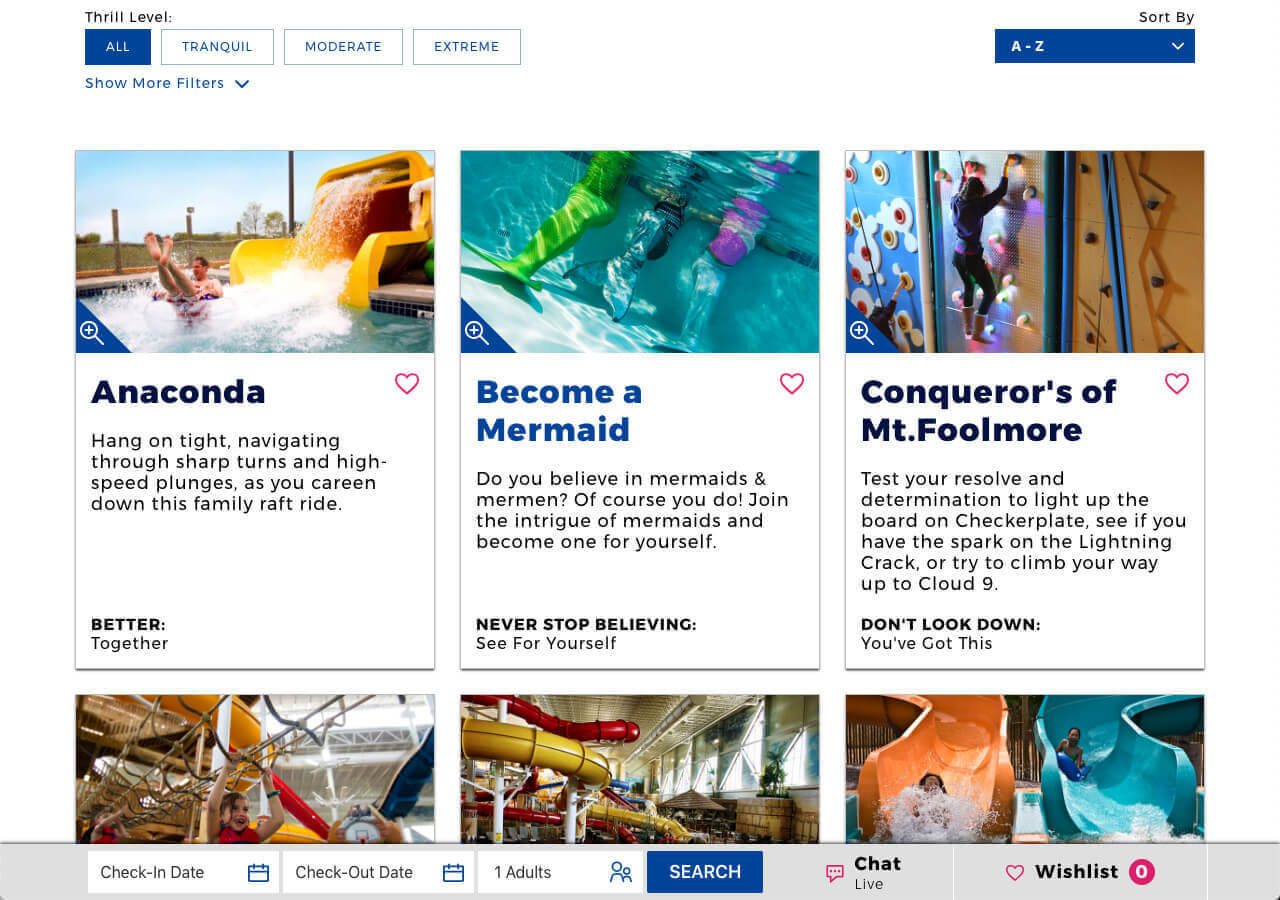Toggle heart on Conqueror's of Mt.Foolmore card

[1177, 384]
